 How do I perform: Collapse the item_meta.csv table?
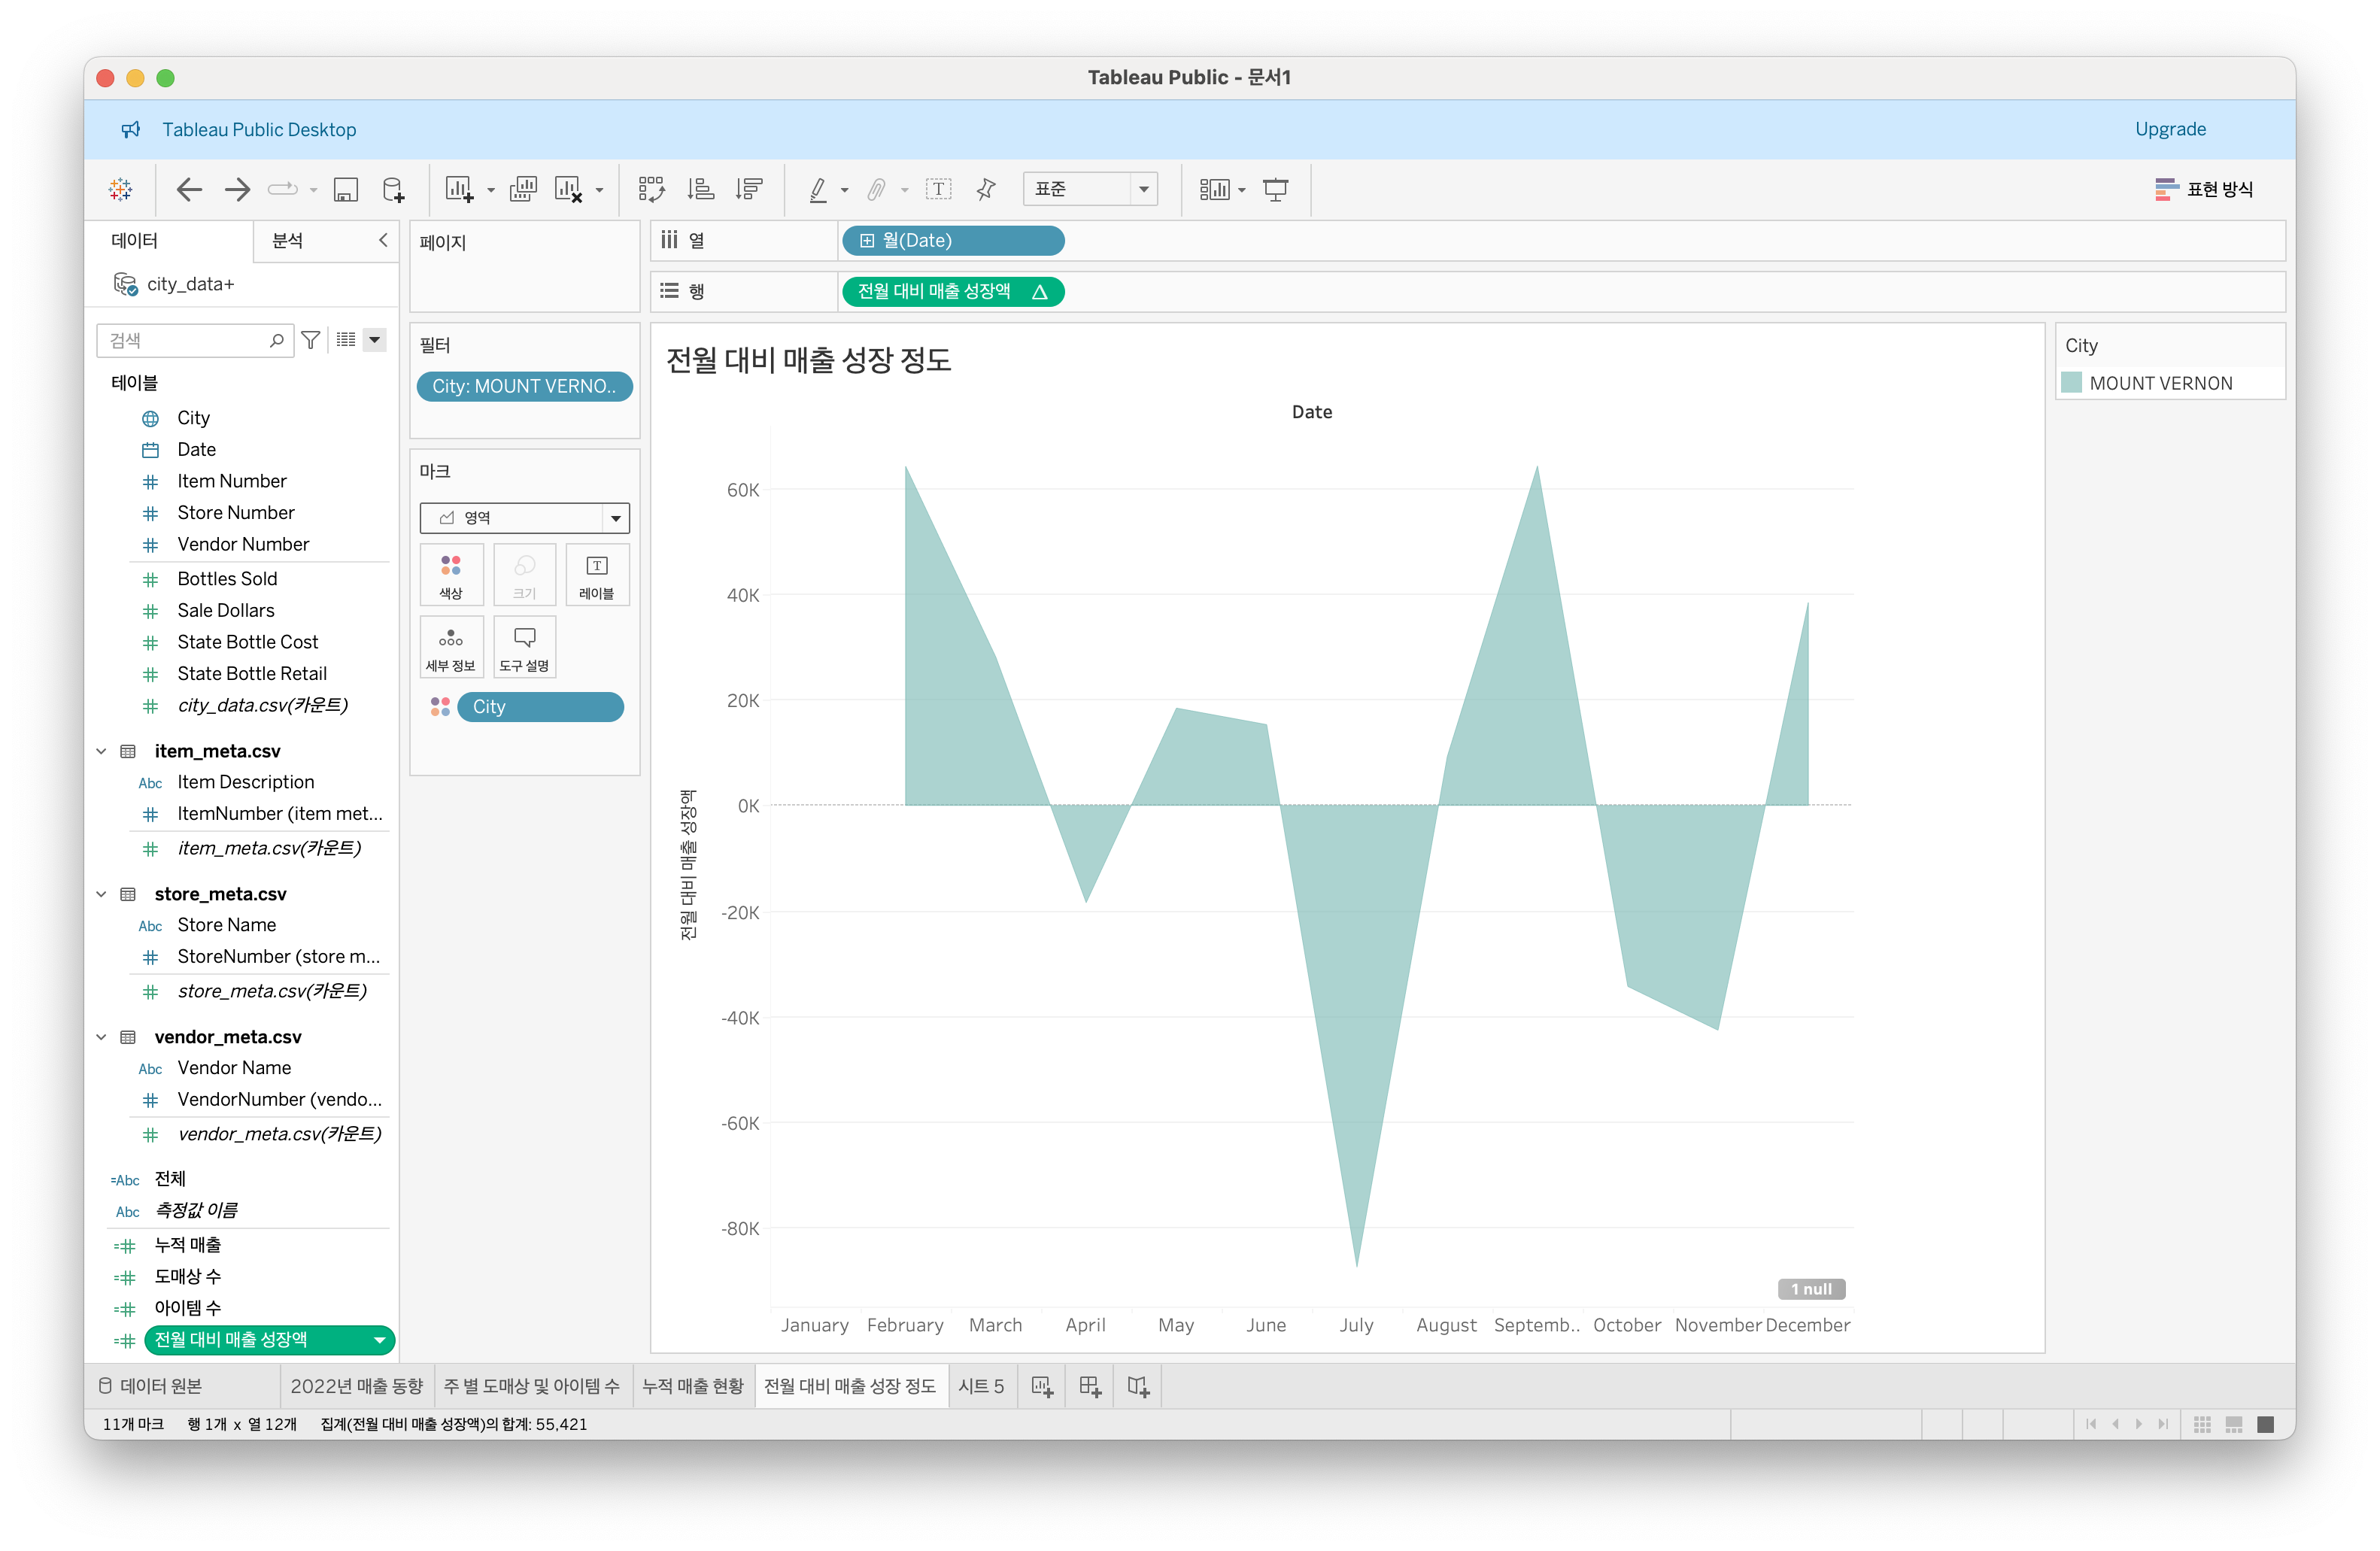pos(101,751)
